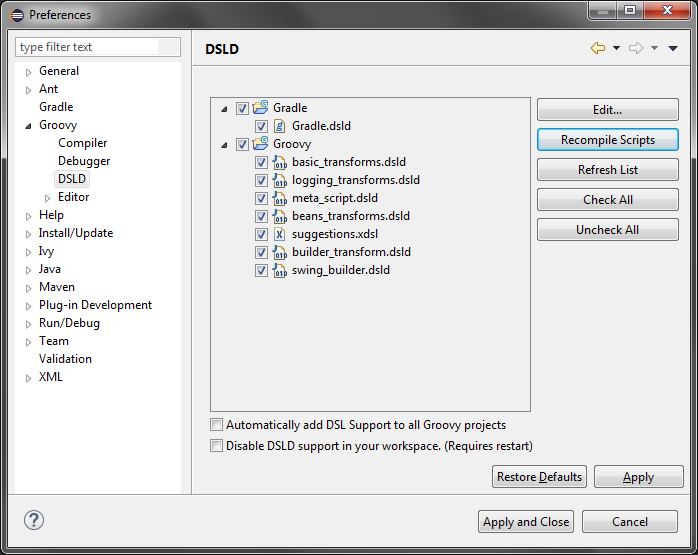Collapse the Gradle group in DSLD list
Viewport: 698px width, 555px height.
pos(224,109)
